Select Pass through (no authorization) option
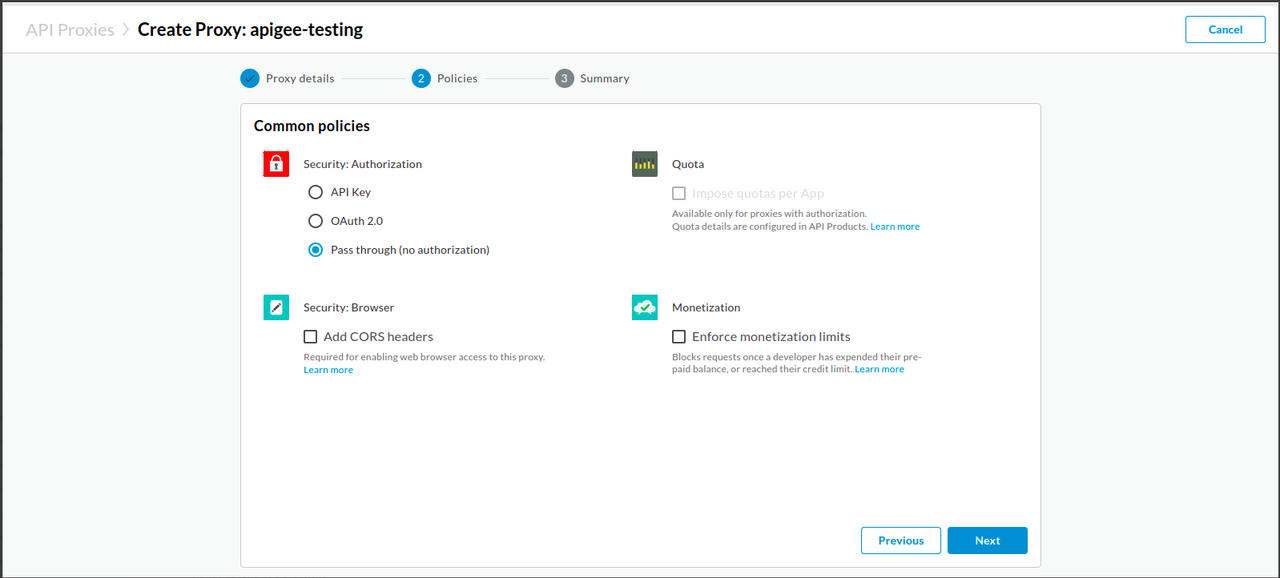 pos(316,250)
